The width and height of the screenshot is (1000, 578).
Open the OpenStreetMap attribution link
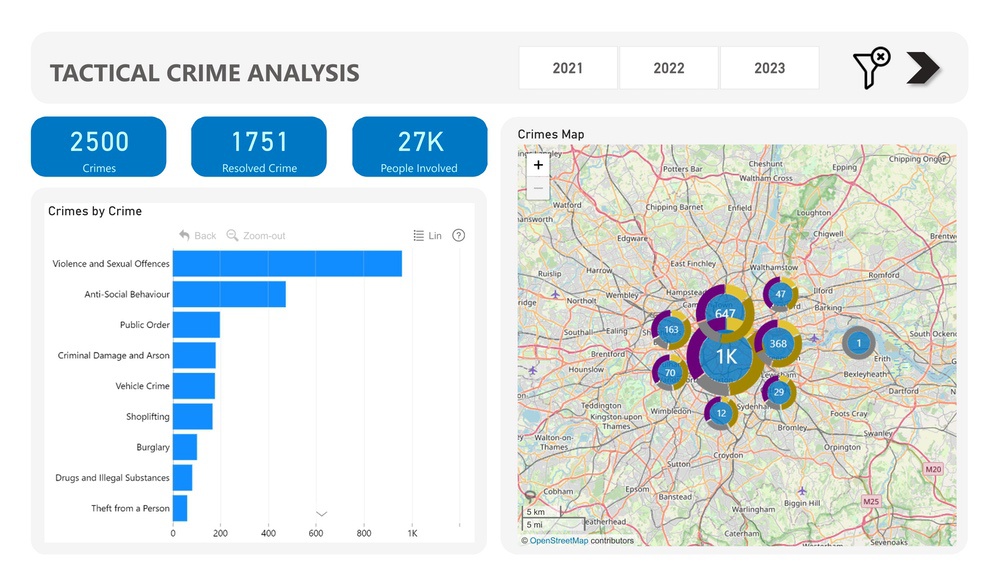(x=559, y=540)
